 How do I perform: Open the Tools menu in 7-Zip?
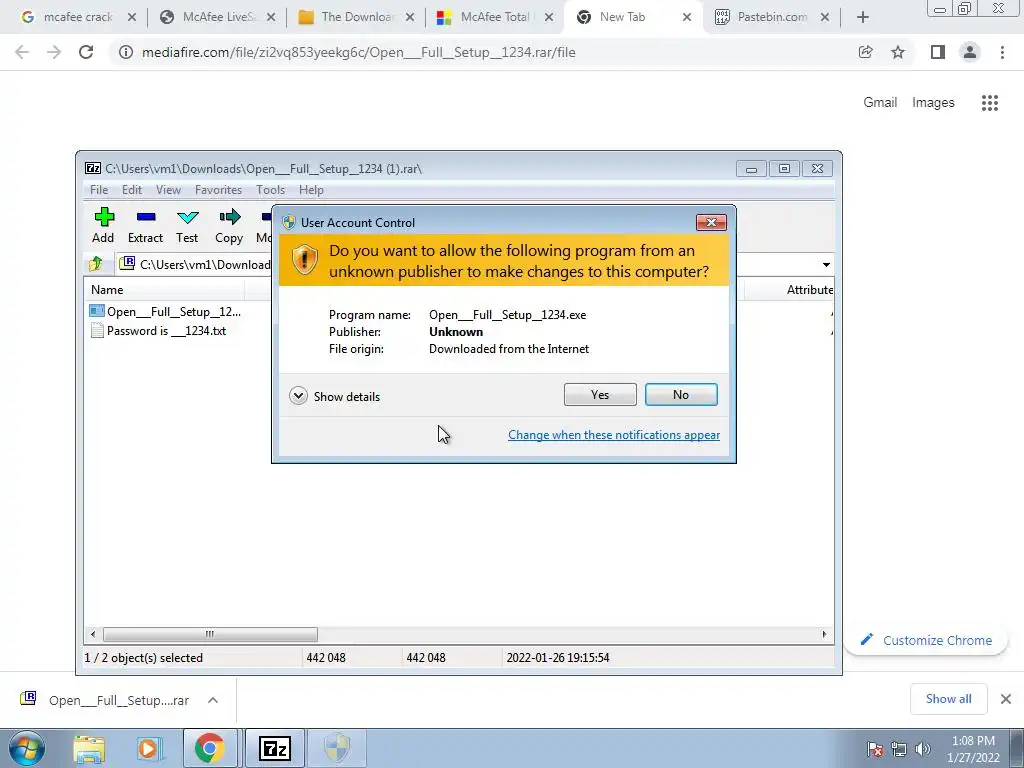(x=270, y=190)
